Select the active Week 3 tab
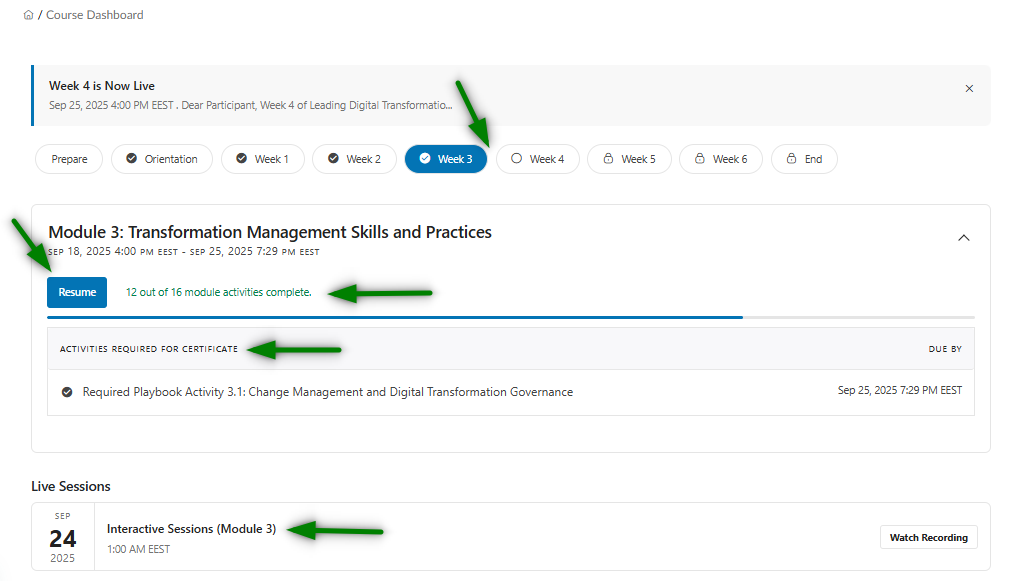The height and width of the screenshot is (581, 1011). 446,159
